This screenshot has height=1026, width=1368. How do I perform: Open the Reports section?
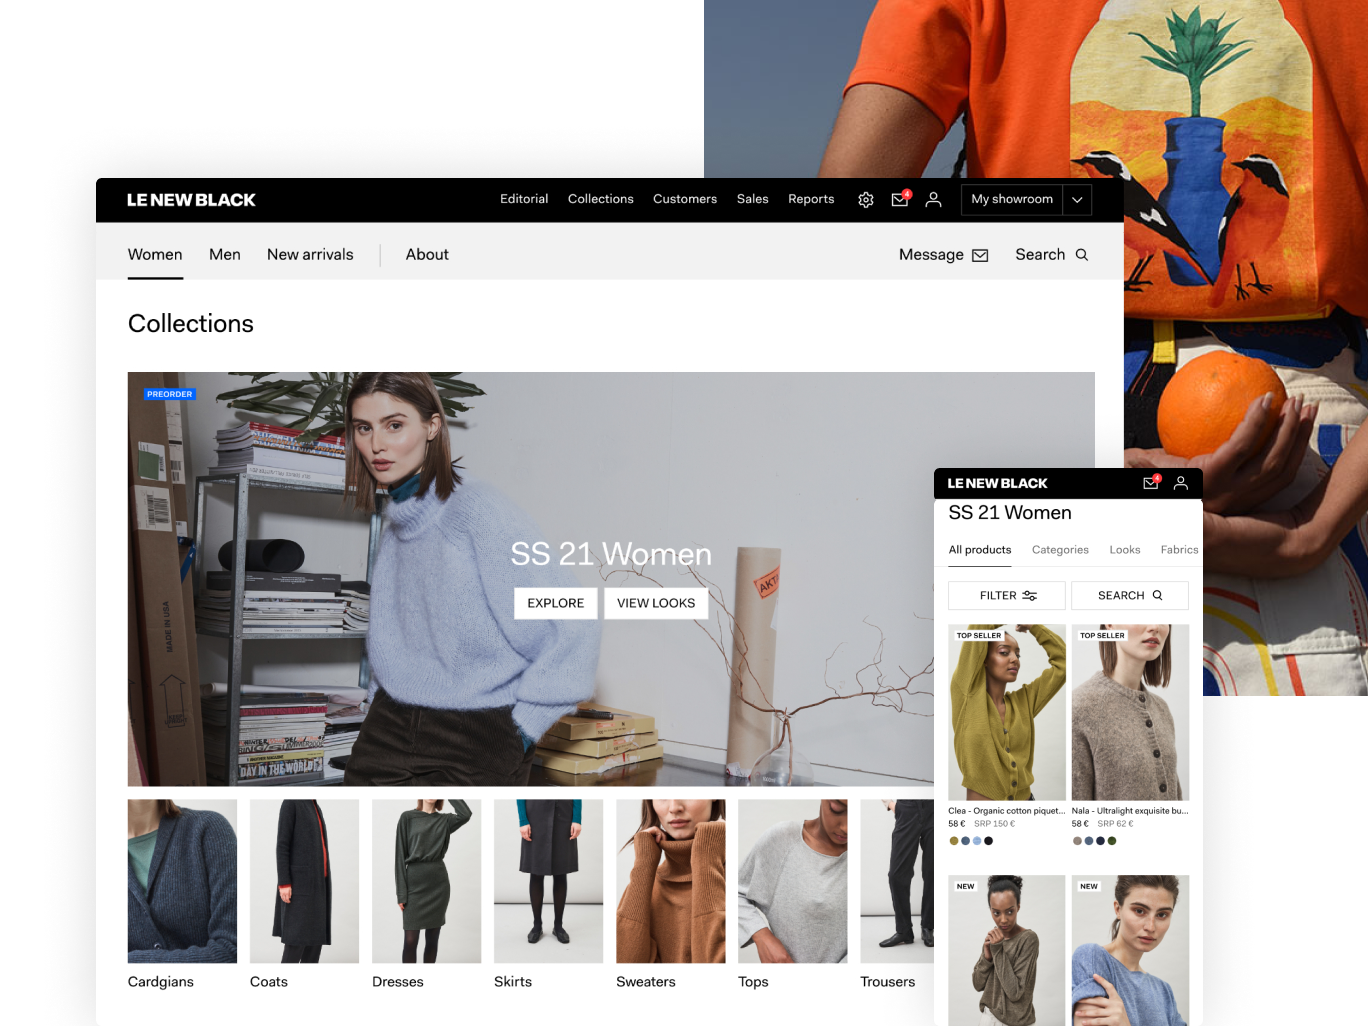(811, 199)
